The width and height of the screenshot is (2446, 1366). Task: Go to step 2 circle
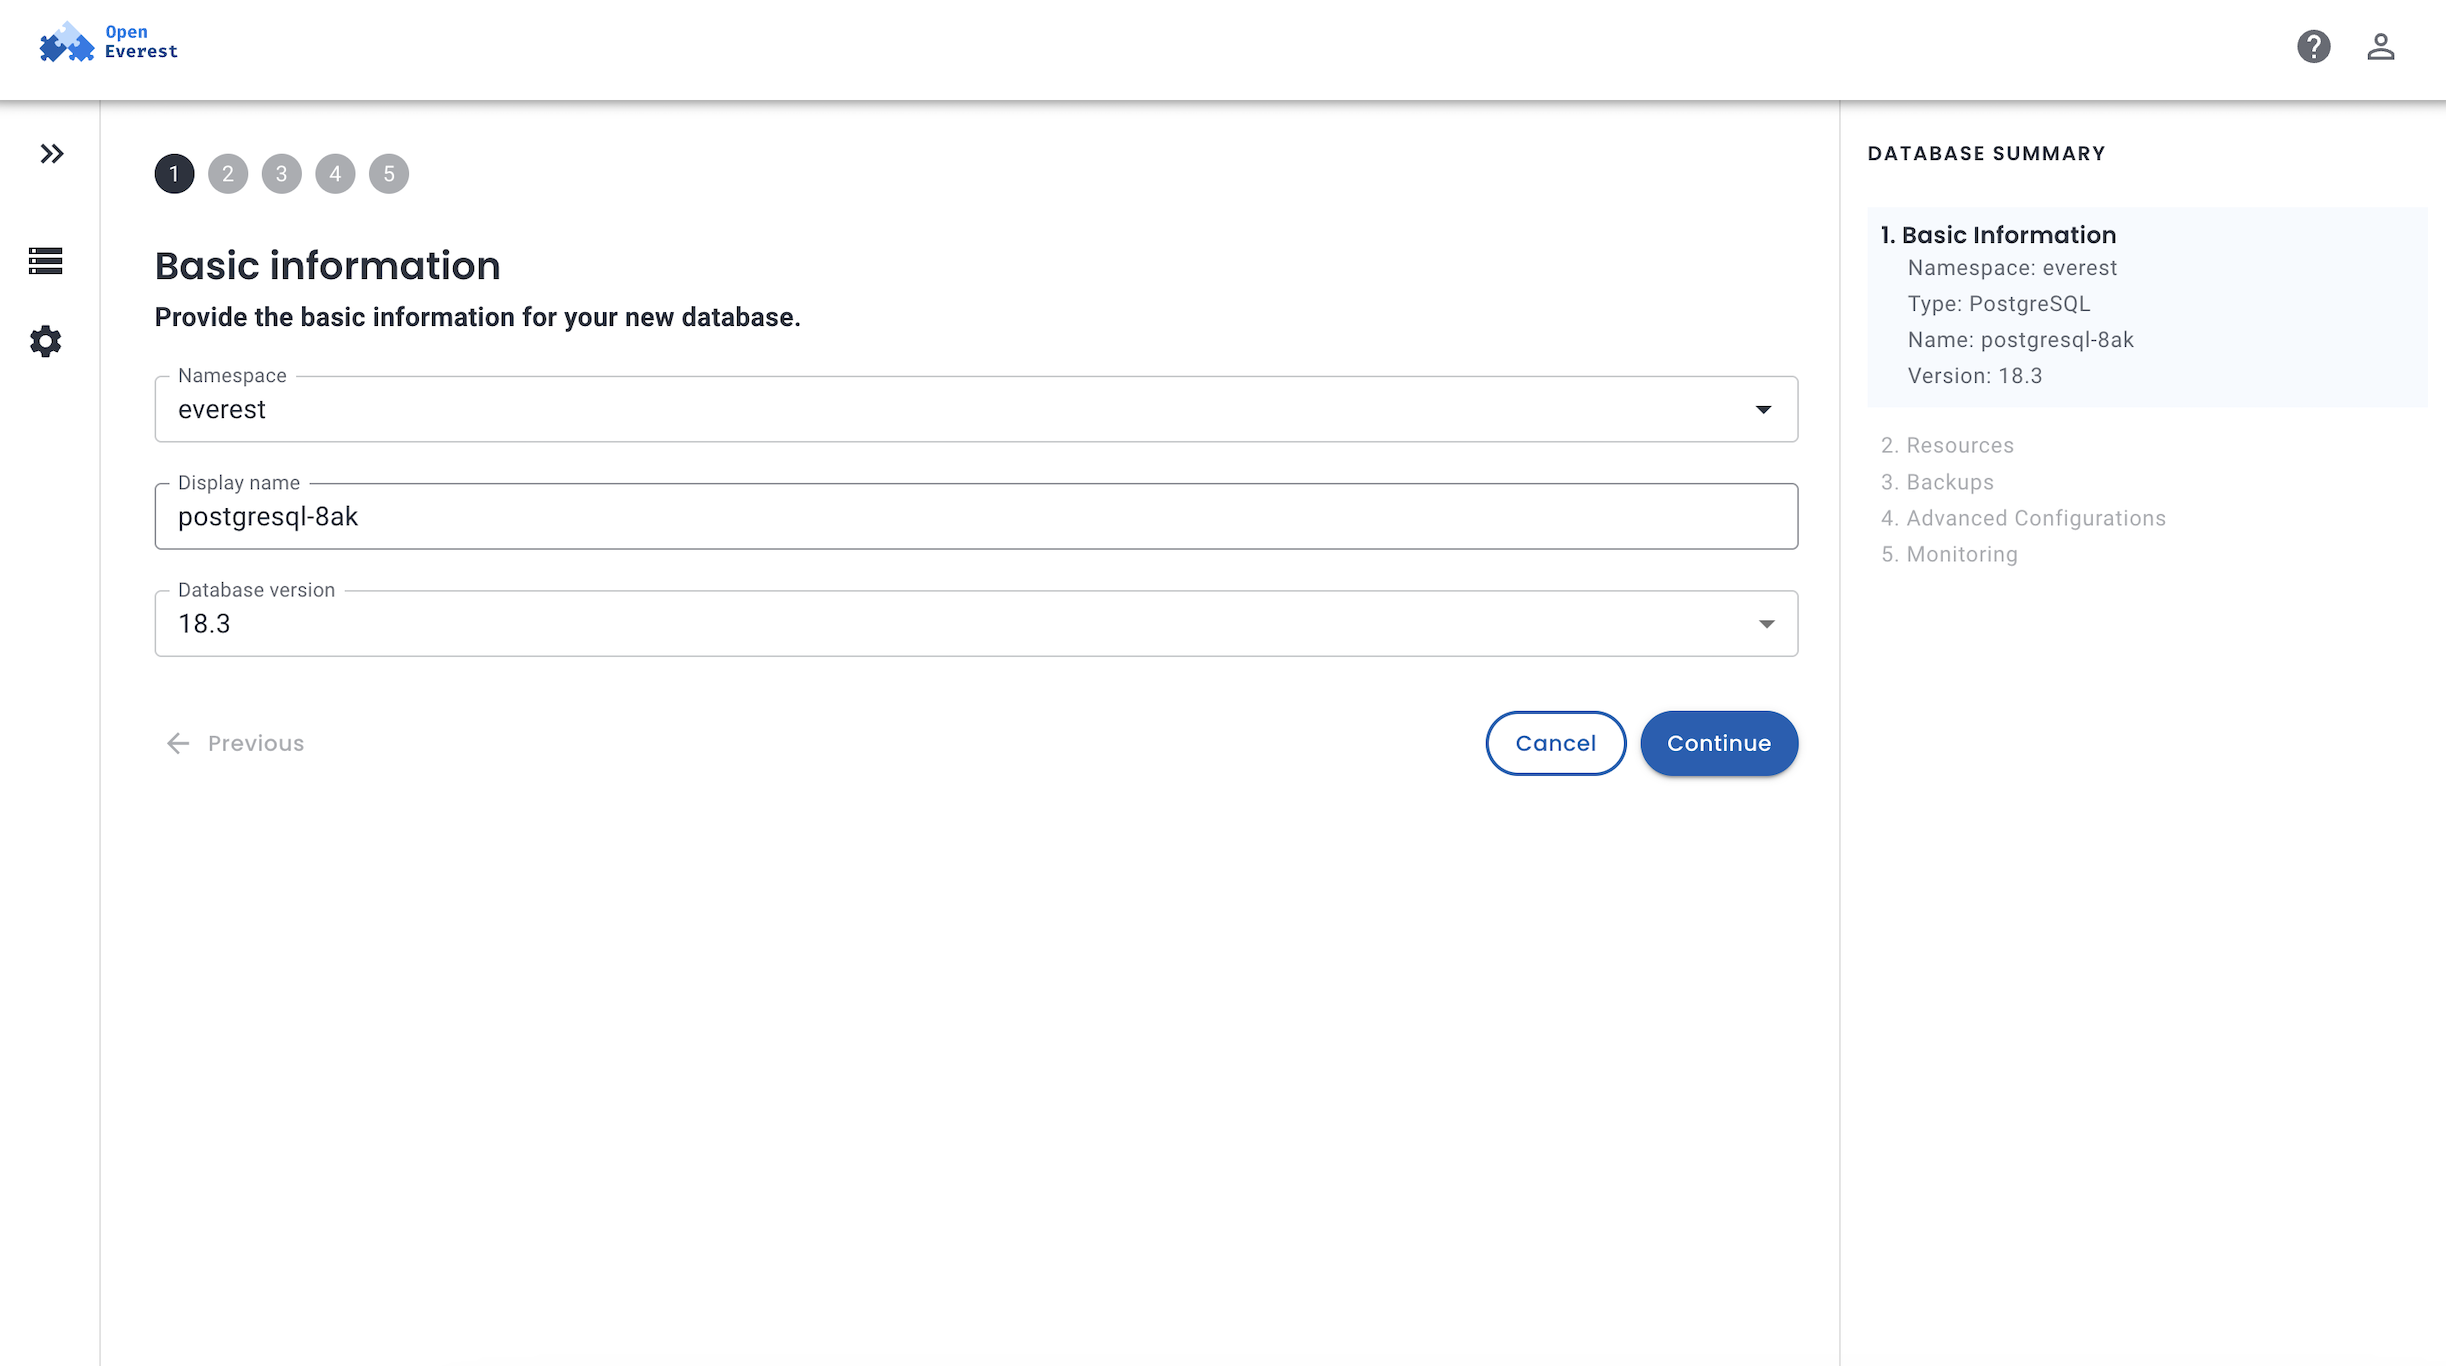point(228,174)
